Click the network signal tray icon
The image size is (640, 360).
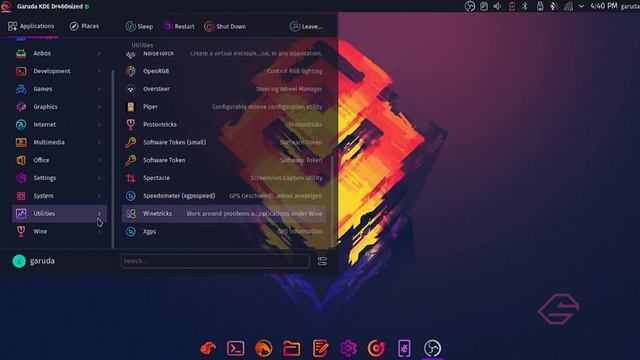pyautogui.click(x=568, y=6)
